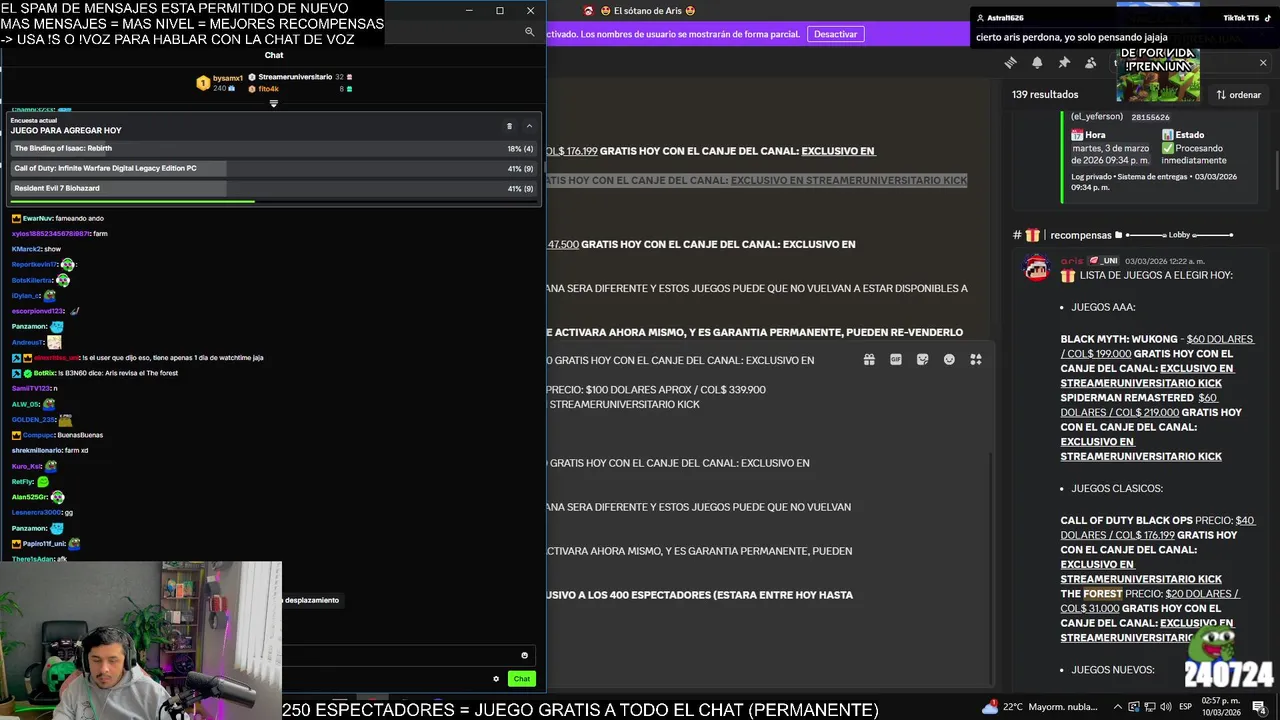Select Call of Duty: Infinite Warfare poll option
Screen dimensions: 1280x720
tap(273, 168)
